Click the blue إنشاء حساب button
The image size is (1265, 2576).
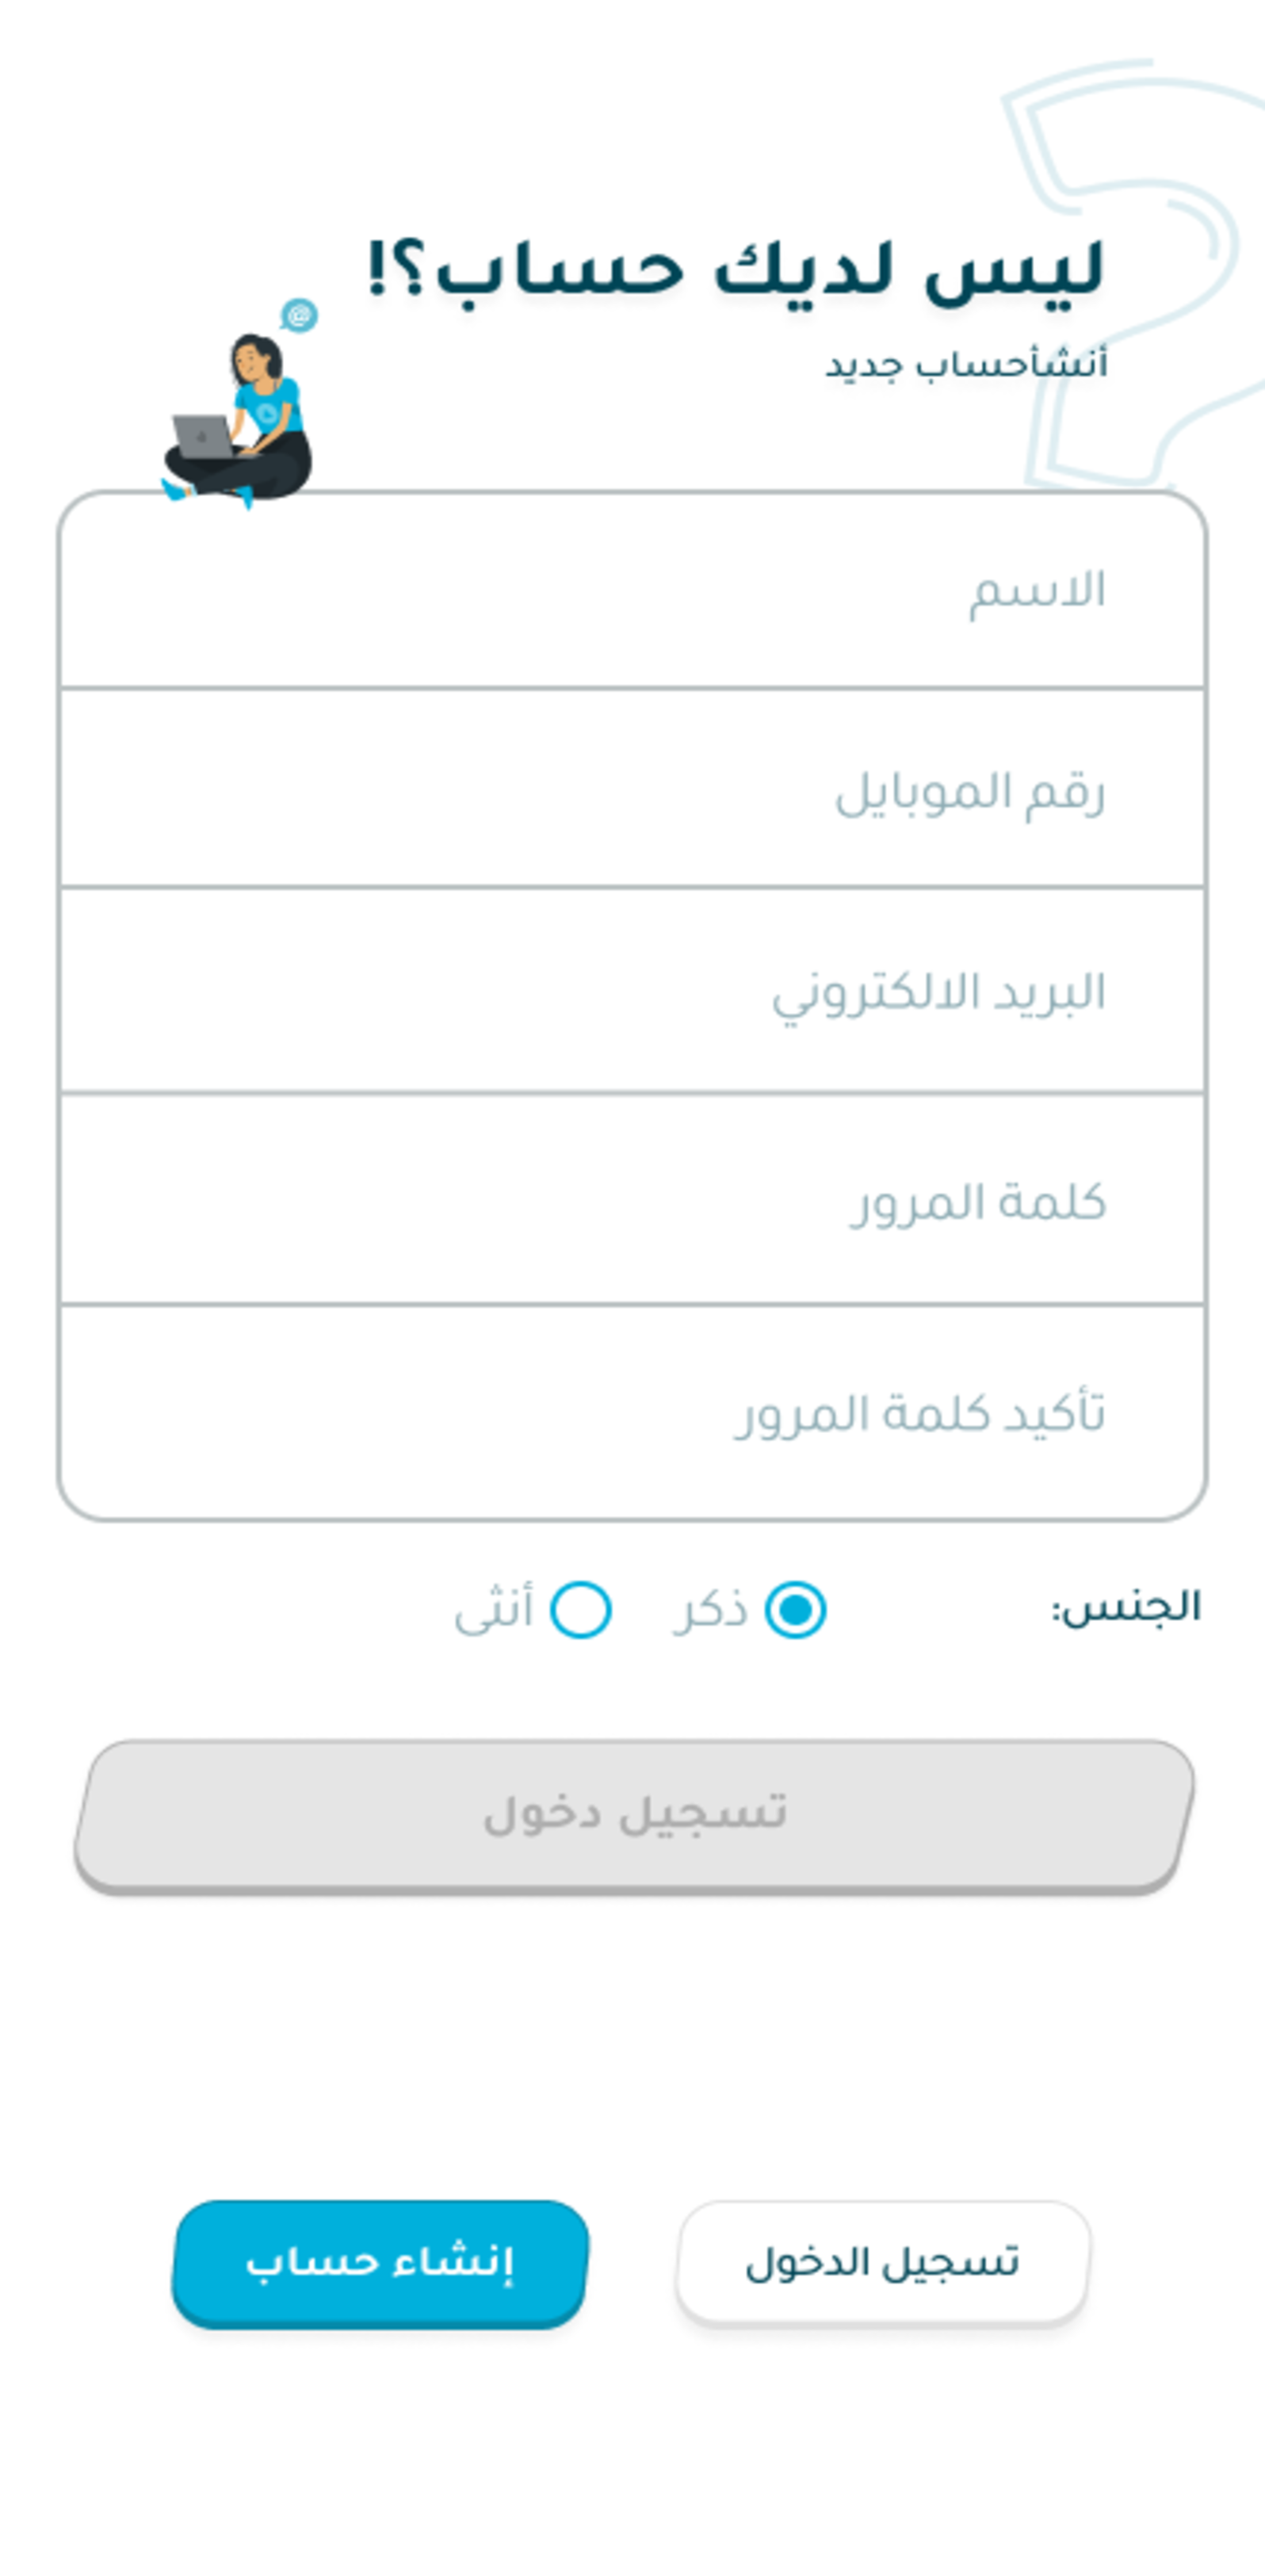pyautogui.click(x=380, y=2262)
